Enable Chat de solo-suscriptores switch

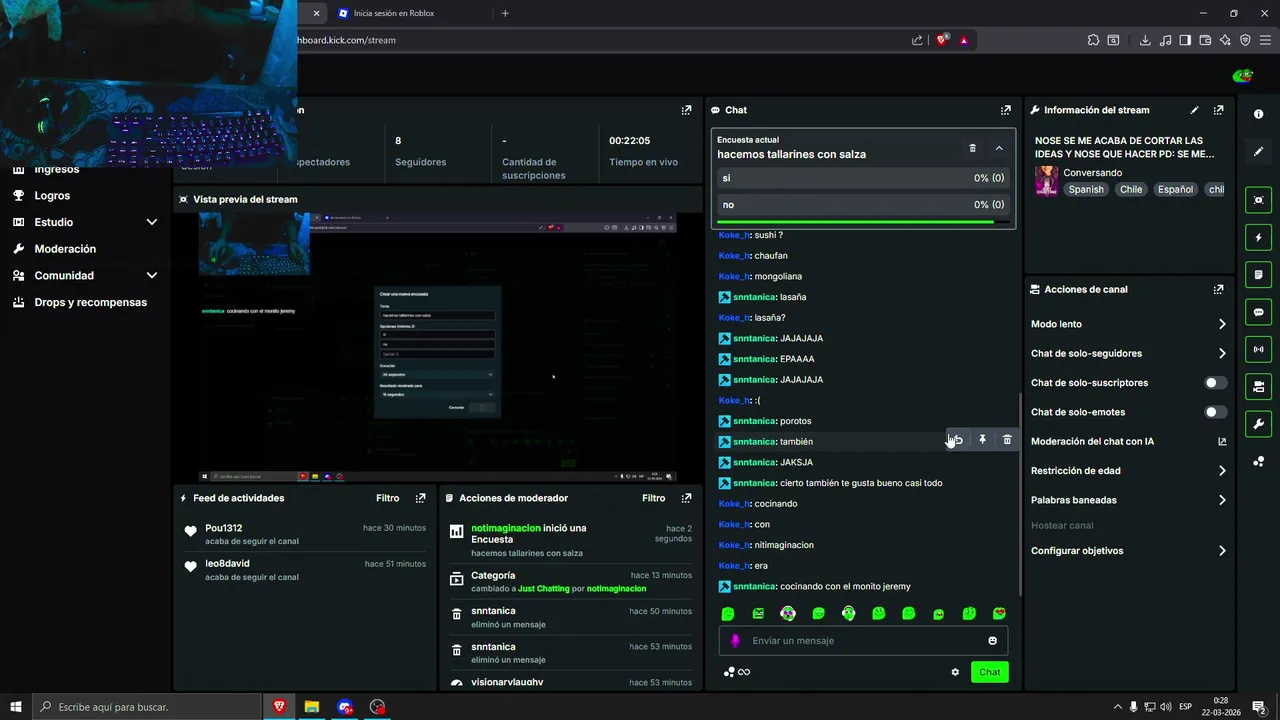[x=1215, y=383]
